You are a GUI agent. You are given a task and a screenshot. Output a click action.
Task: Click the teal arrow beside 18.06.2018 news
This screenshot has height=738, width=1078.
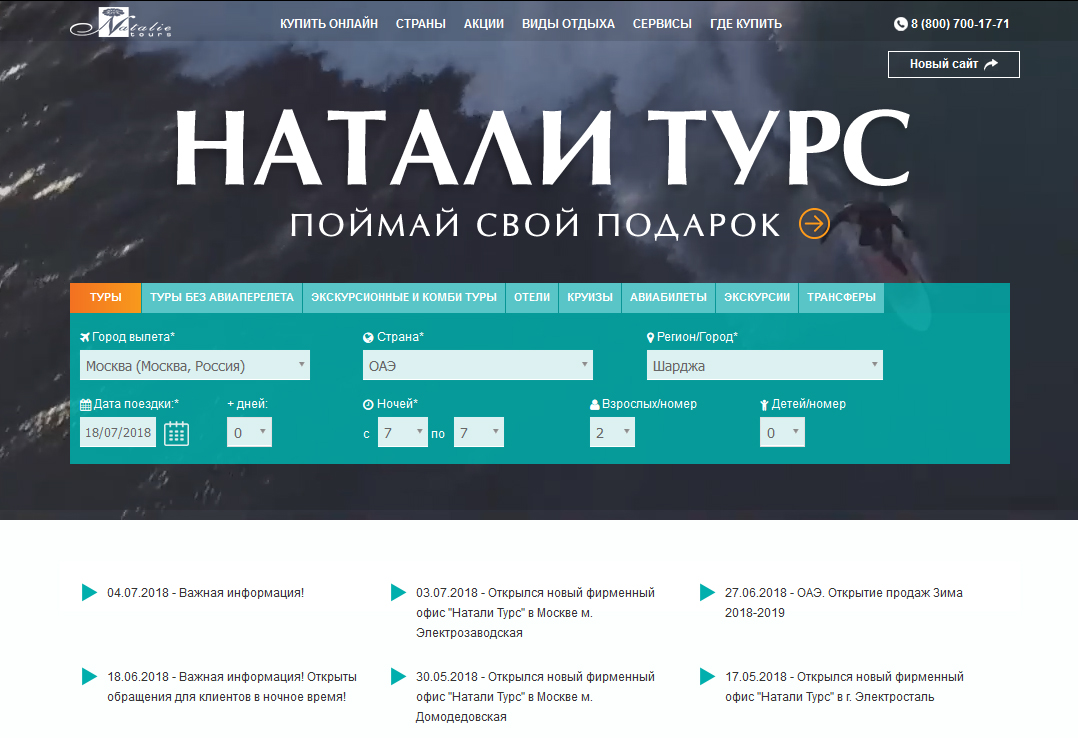point(89,677)
